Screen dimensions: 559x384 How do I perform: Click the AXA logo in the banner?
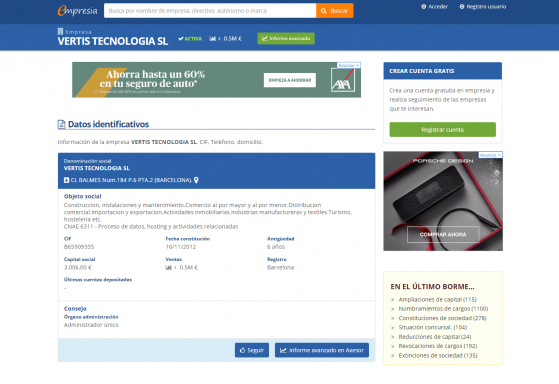343,80
